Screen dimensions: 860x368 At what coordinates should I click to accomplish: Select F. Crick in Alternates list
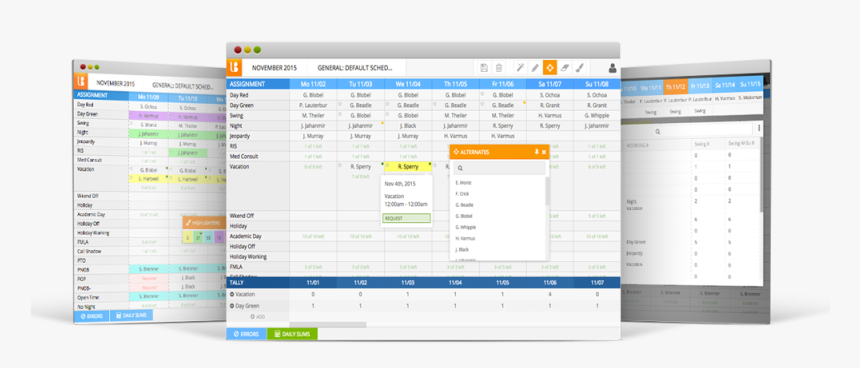462,194
